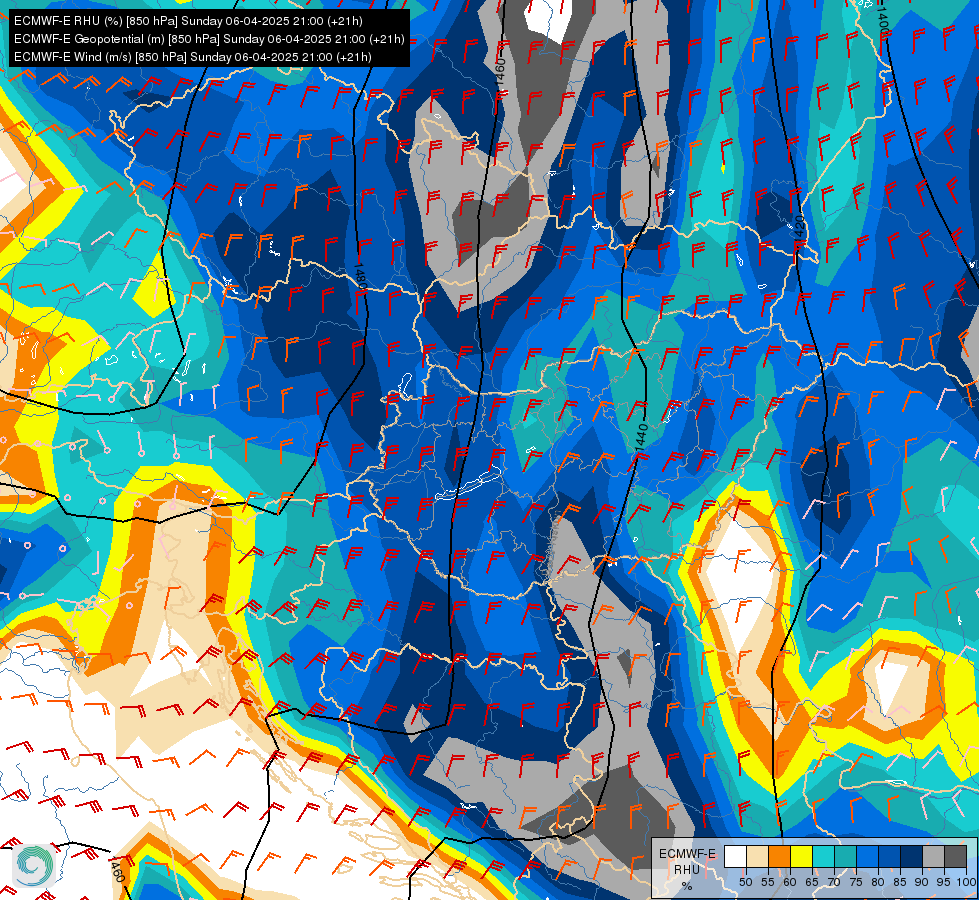The height and width of the screenshot is (900, 979).
Task: Click the legend value 100
Action: [966, 882]
